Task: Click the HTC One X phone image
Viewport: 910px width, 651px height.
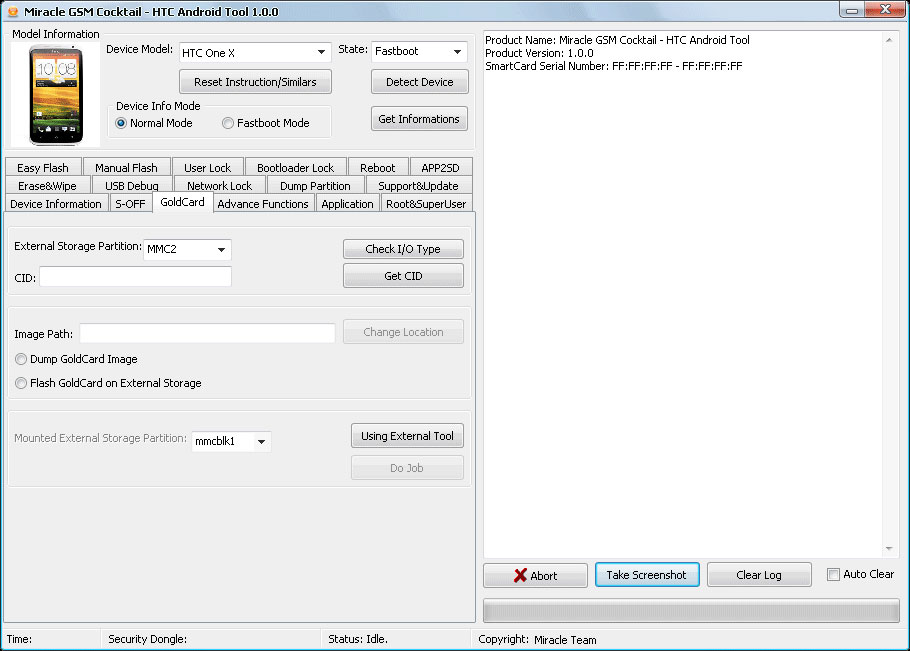Action: [x=56, y=95]
